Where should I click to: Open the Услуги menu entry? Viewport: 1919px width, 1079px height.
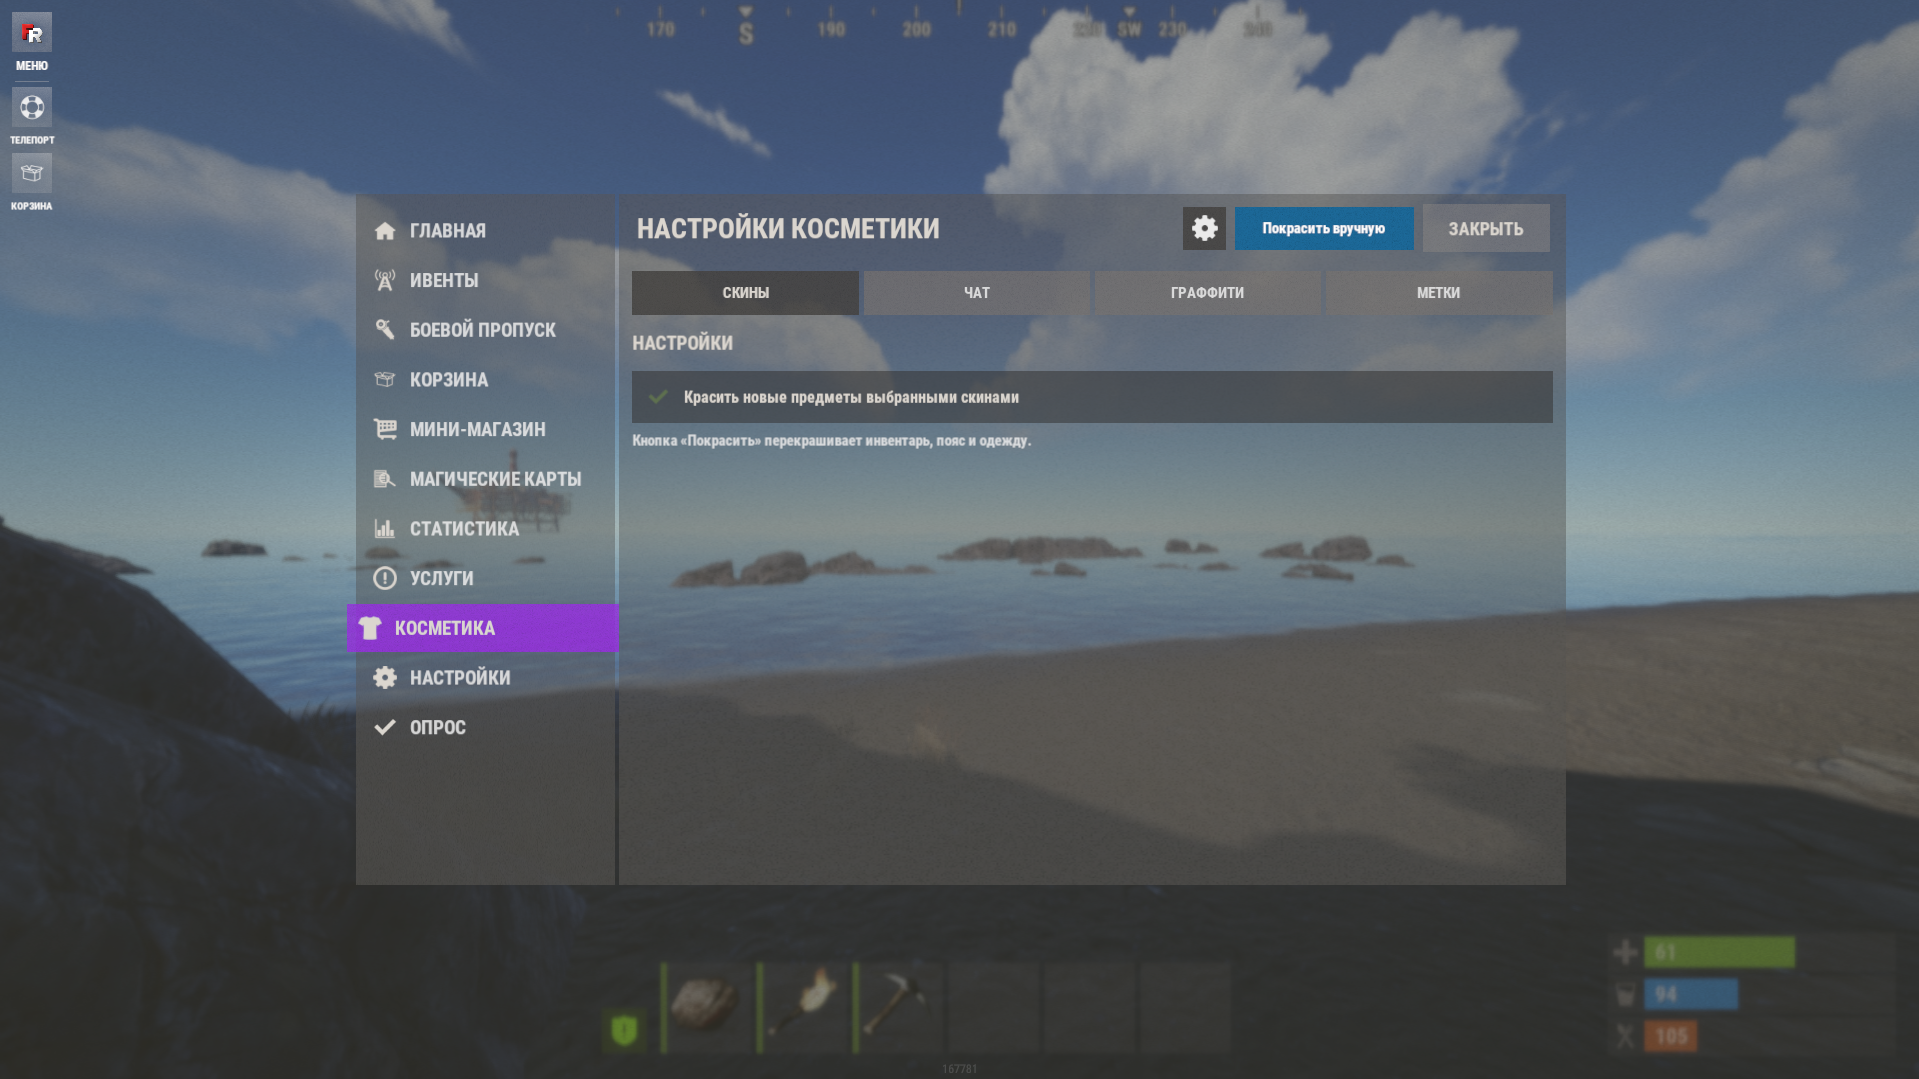coord(486,578)
